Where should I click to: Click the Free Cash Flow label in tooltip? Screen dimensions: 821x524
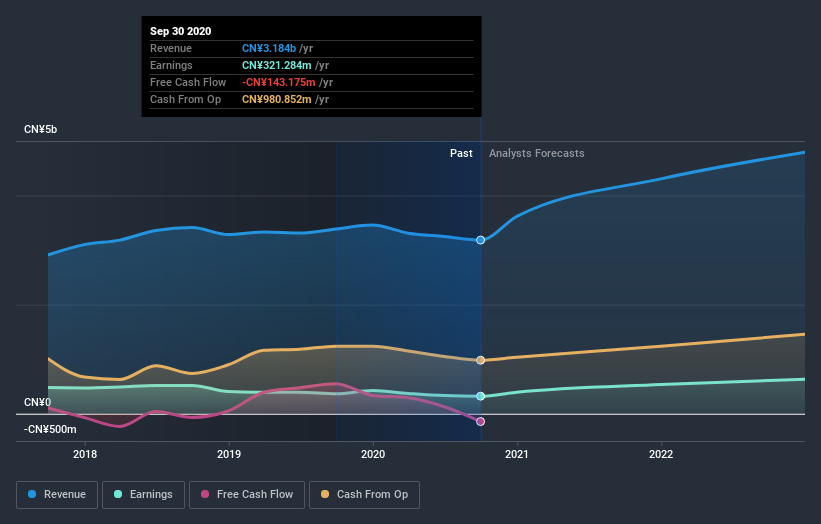(188, 82)
